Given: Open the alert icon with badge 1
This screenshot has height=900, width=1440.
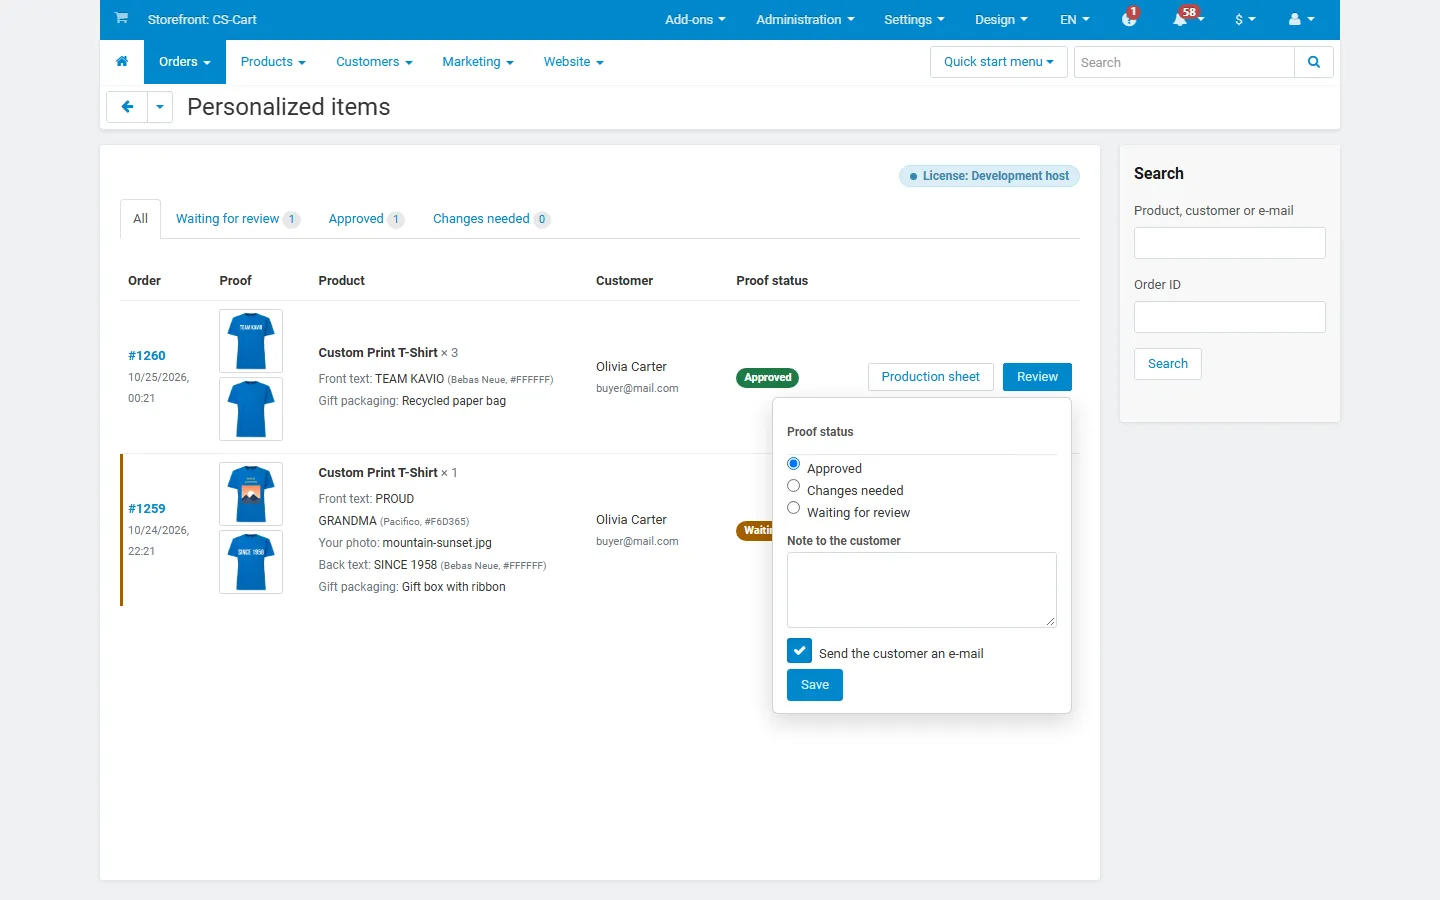Looking at the screenshot, I should point(1129,19).
